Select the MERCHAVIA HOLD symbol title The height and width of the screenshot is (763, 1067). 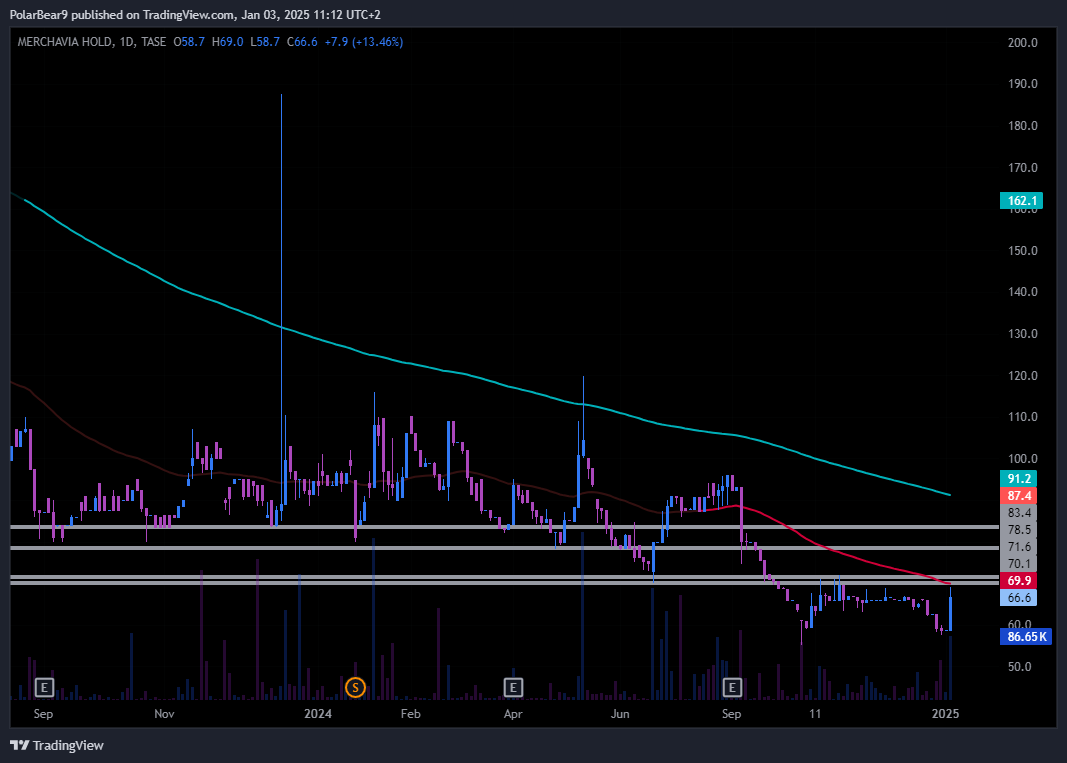pyautogui.click(x=63, y=42)
